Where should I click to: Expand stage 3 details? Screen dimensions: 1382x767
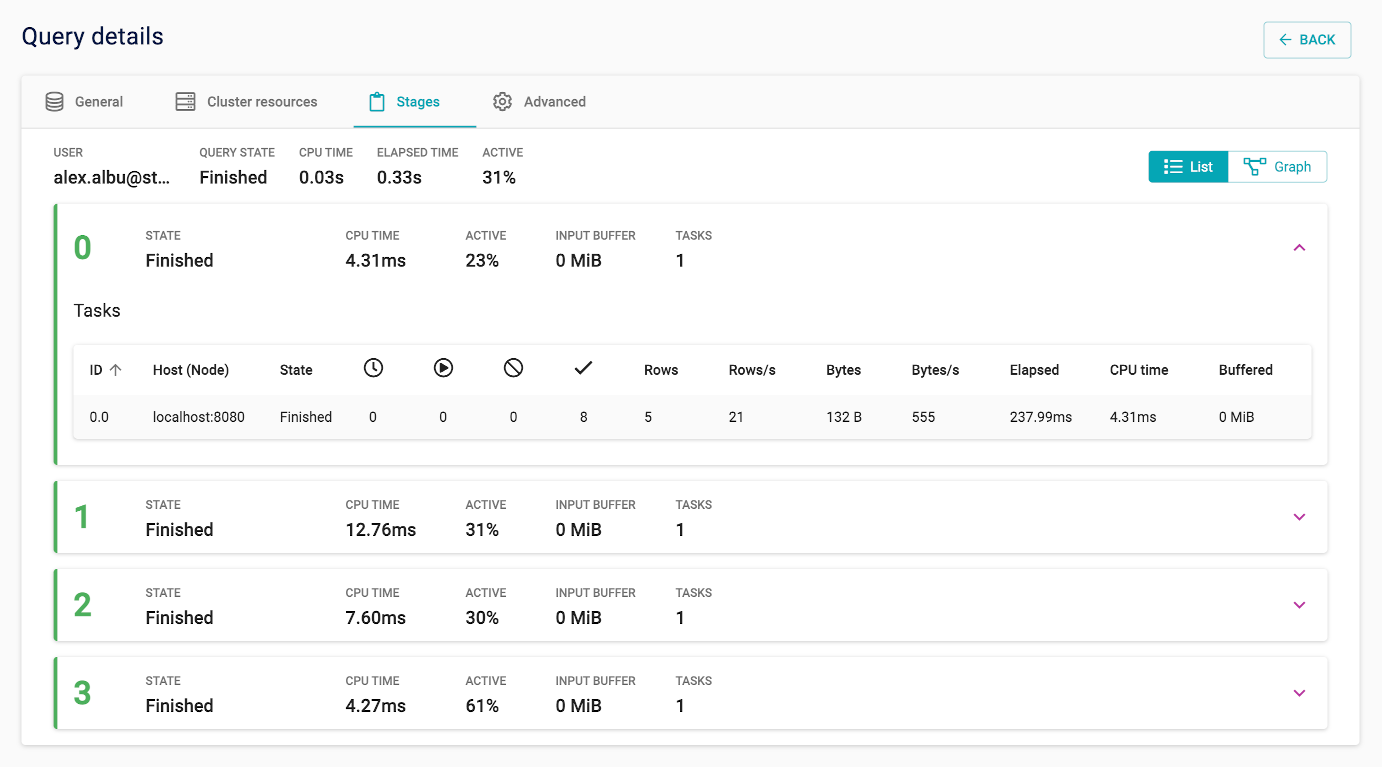click(1299, 692)
